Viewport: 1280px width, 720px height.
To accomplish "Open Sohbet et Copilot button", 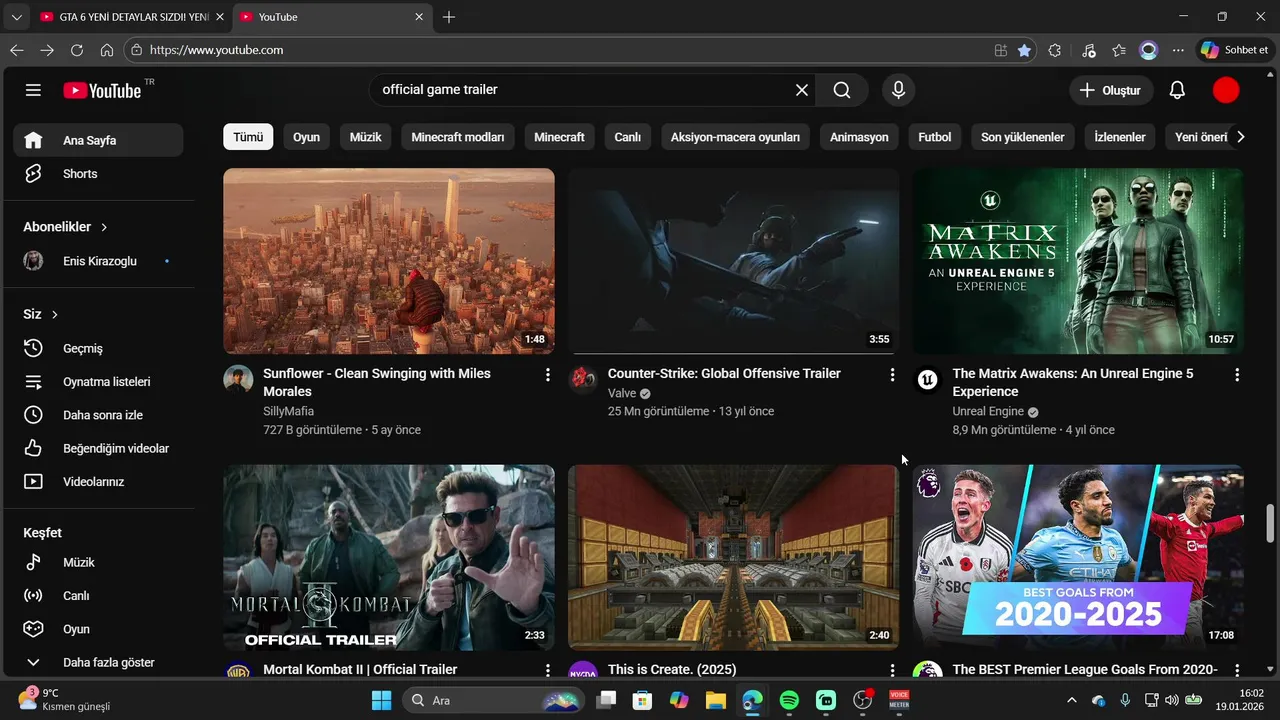I will pyautogui.click(x=1235, y=50).
